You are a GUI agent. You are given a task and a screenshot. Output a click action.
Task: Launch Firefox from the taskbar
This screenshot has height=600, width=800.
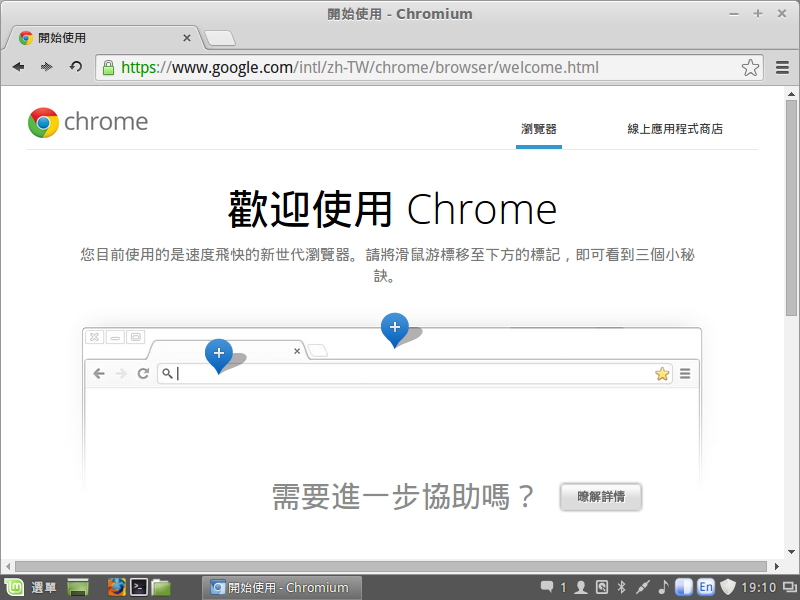(116, 588)
